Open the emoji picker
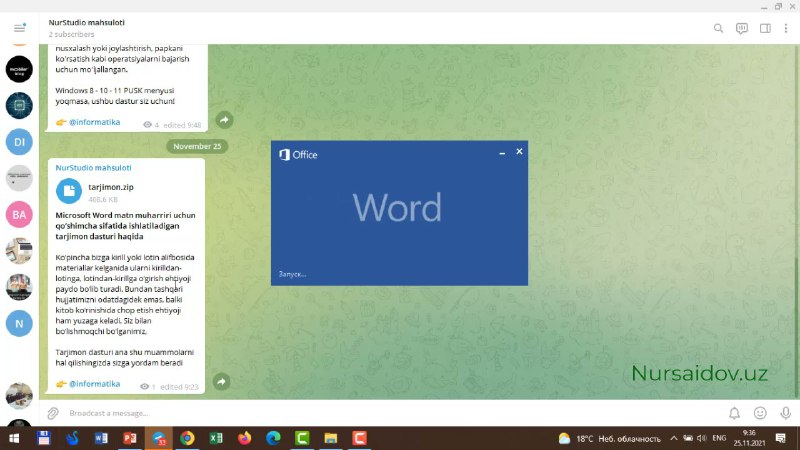This screenshot has width=800, height=450. tap(760, 413)
